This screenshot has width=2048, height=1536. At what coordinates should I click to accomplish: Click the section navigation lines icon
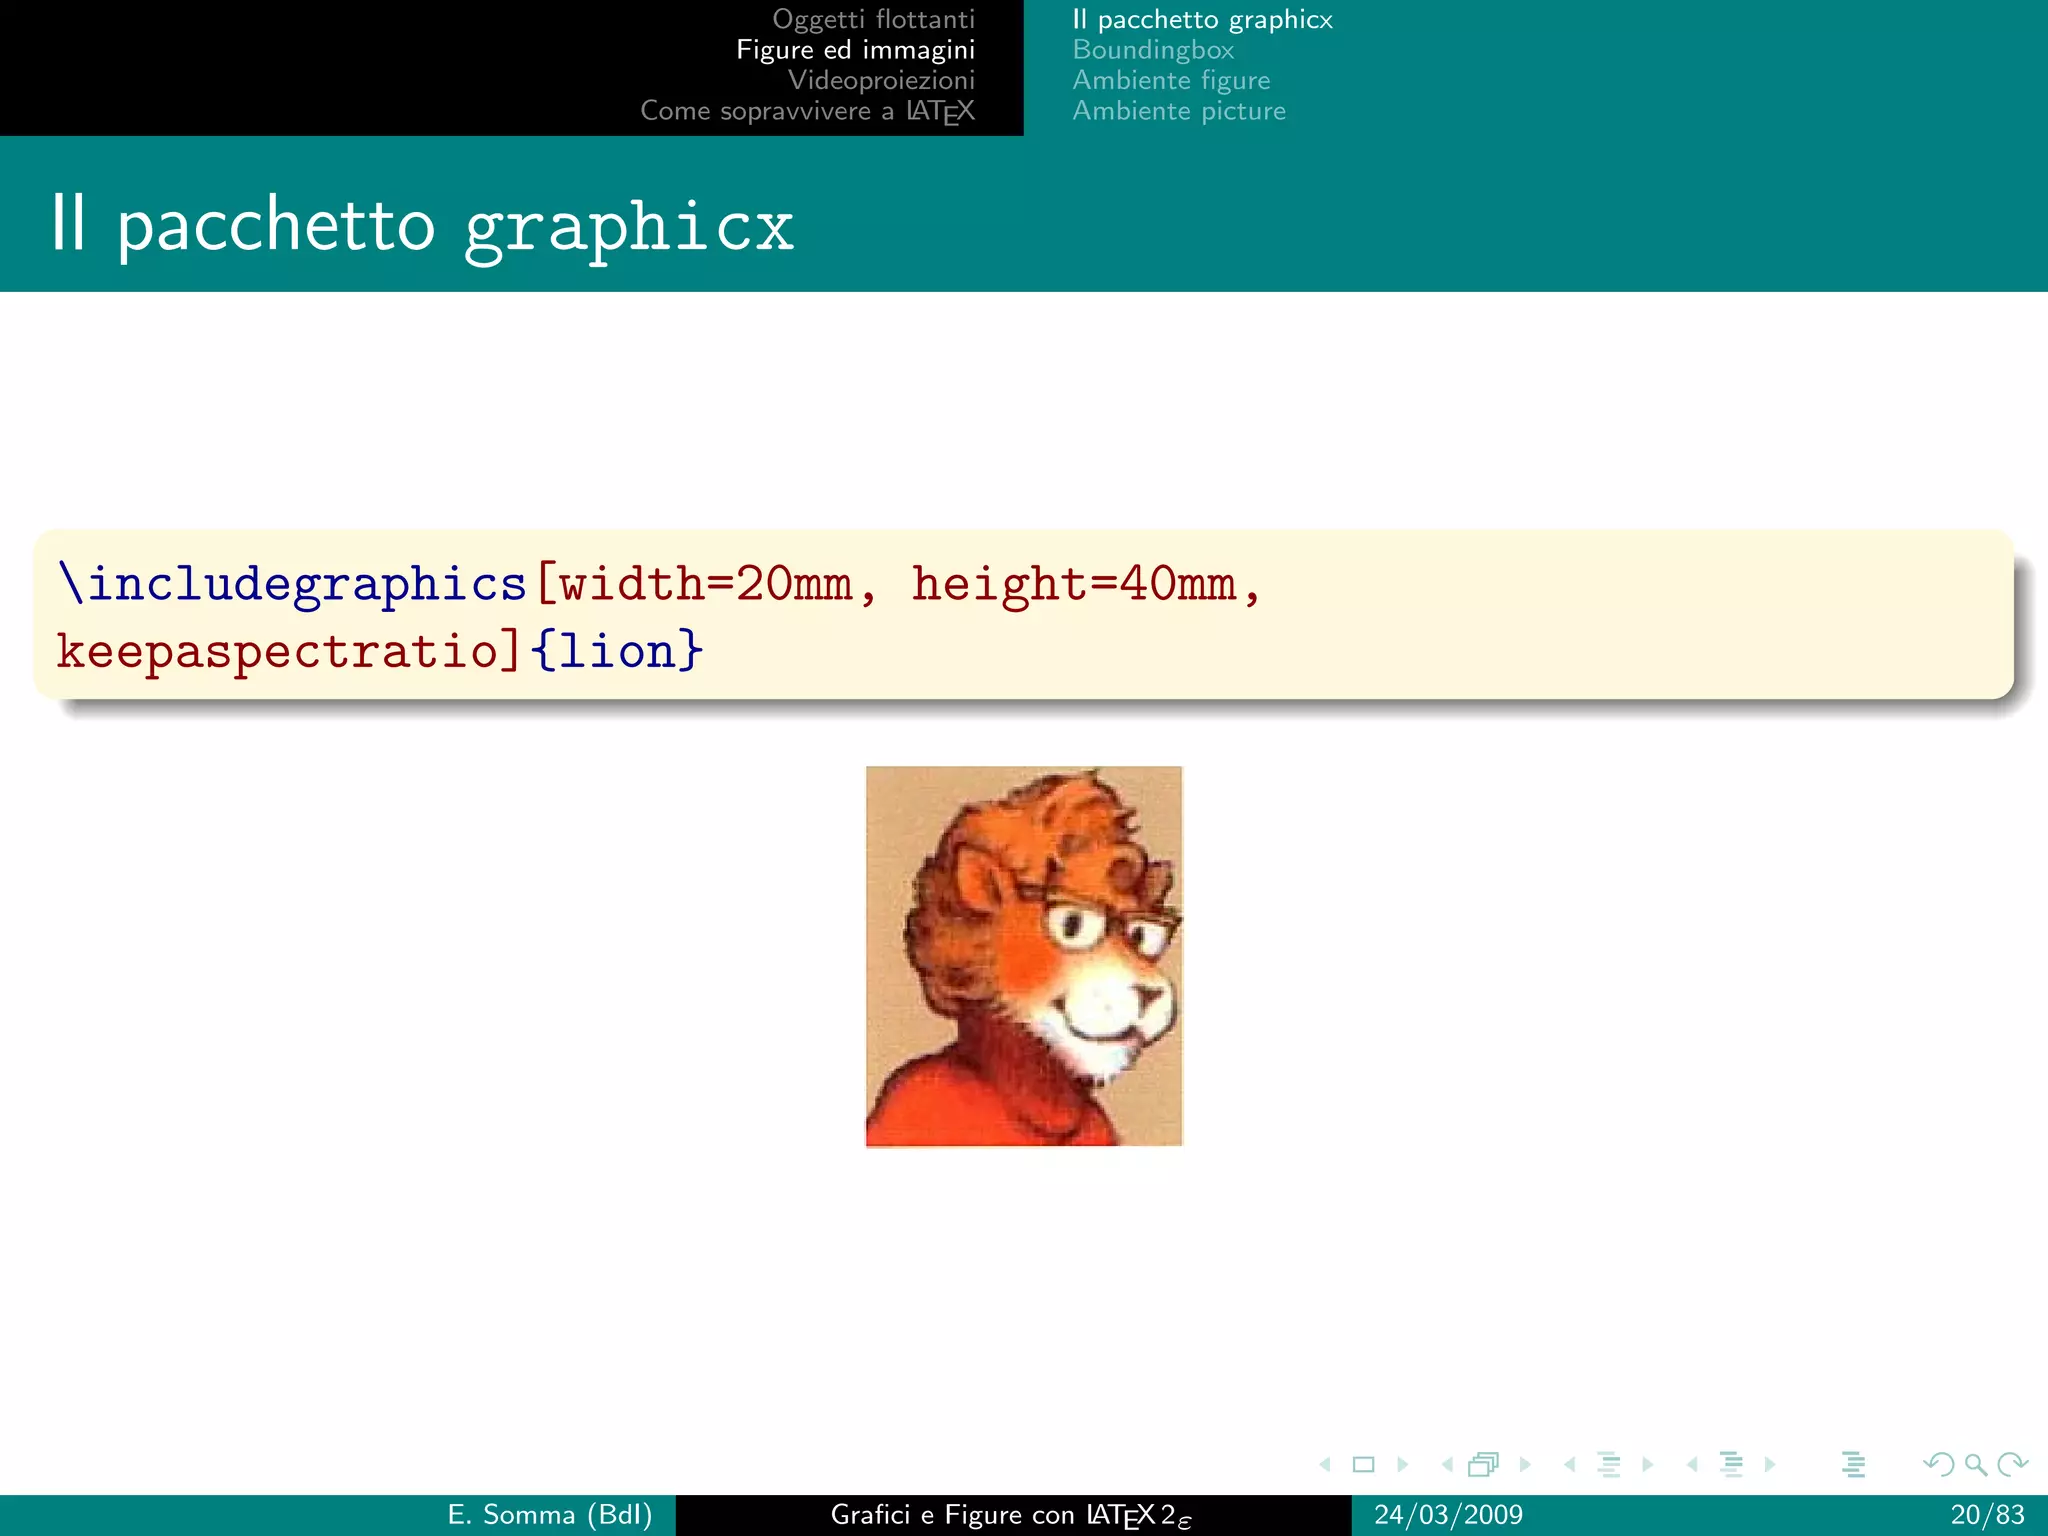point(1731,1465)
